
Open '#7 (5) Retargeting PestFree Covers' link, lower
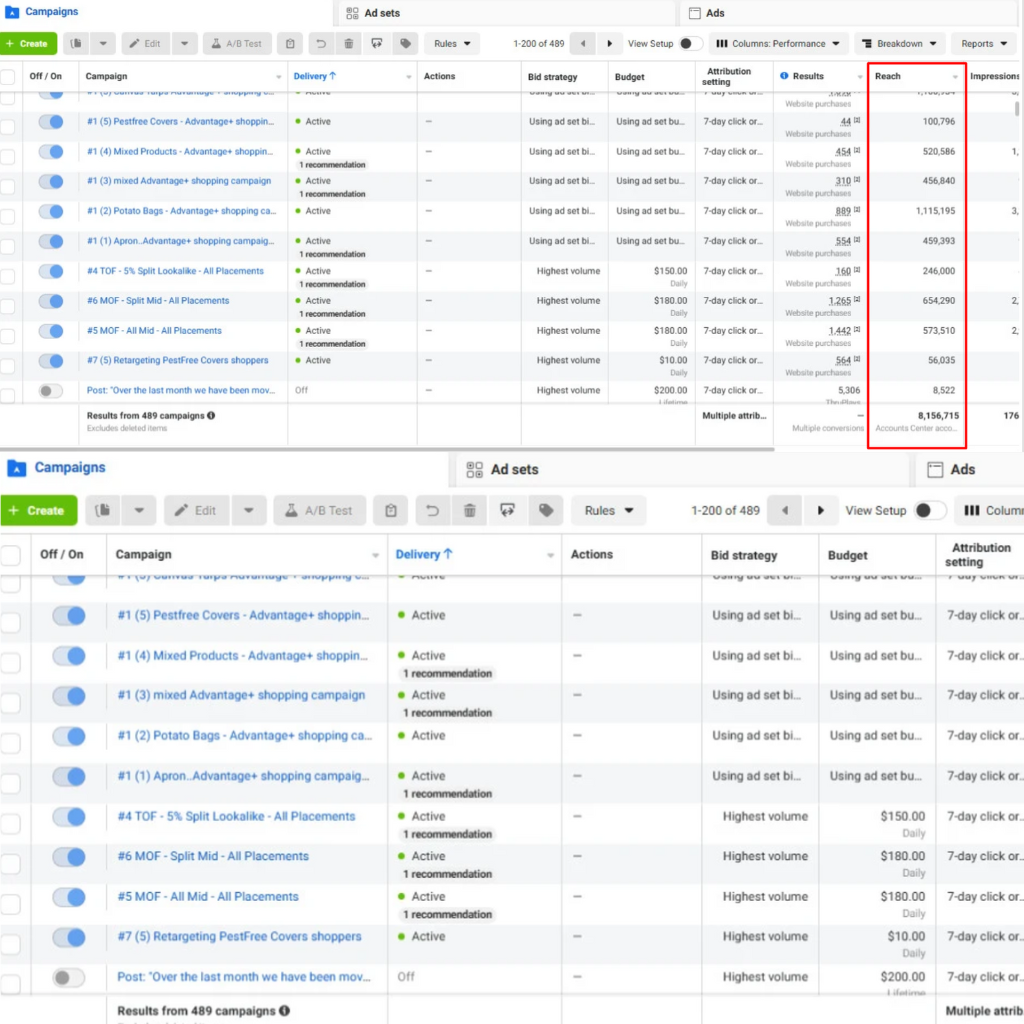[x=239, y=936]
